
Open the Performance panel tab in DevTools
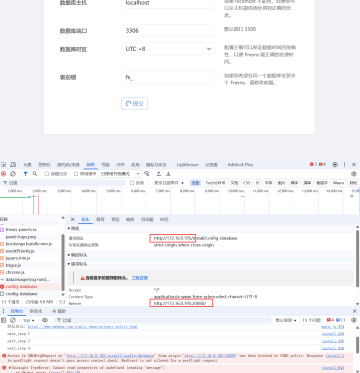(x=105, y=165)
